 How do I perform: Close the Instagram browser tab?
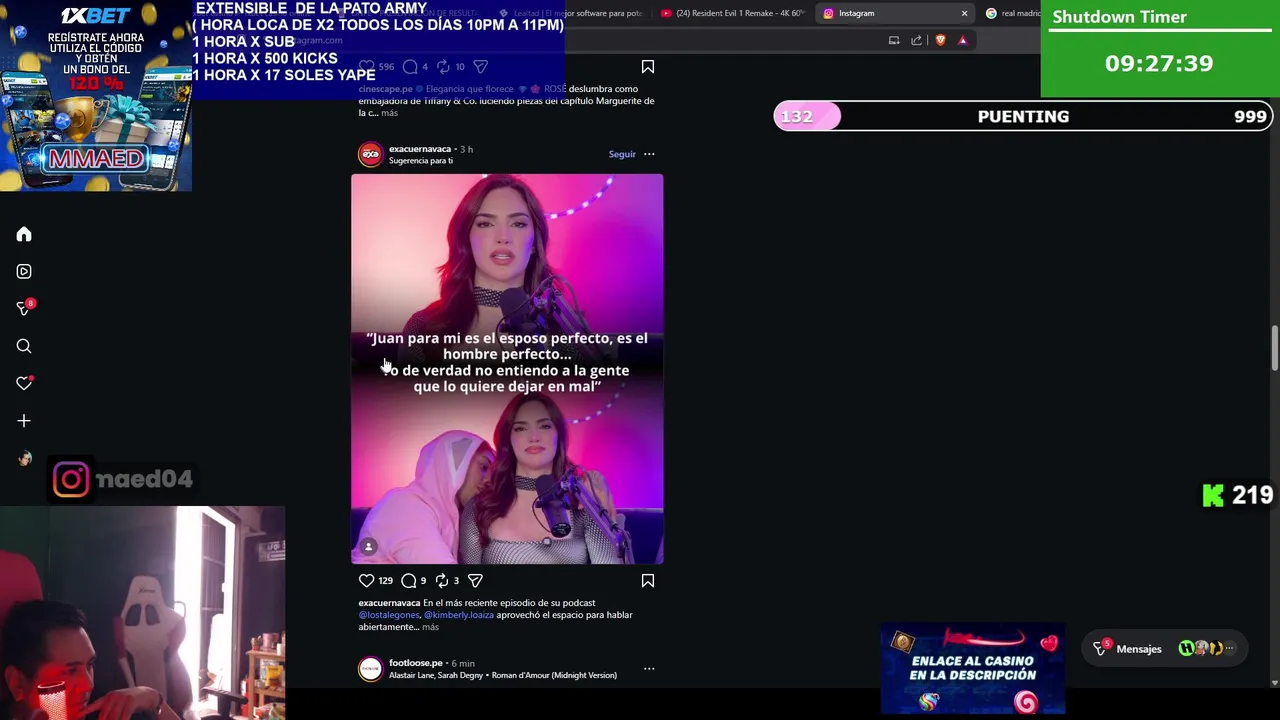(x=964, y=13)
